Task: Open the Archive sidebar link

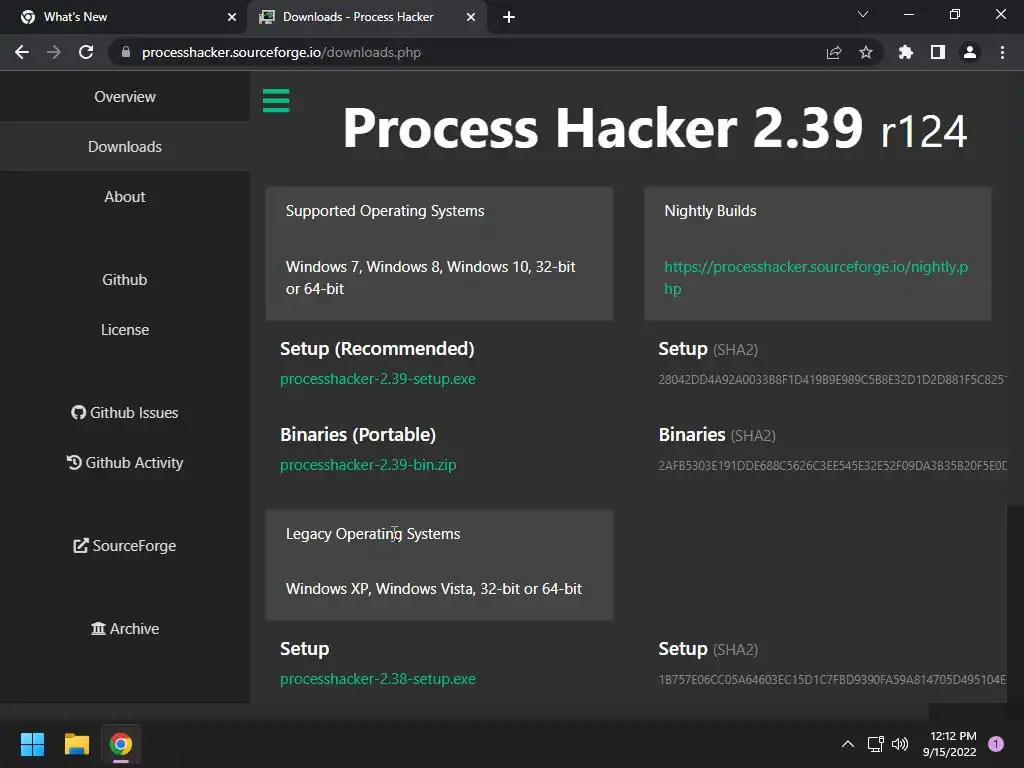Action: pos(125,628)
